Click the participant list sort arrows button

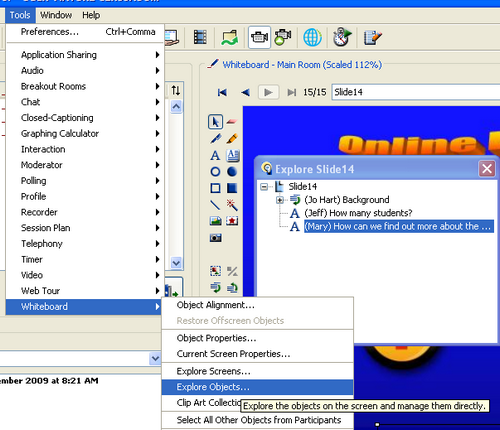(176, 90)
